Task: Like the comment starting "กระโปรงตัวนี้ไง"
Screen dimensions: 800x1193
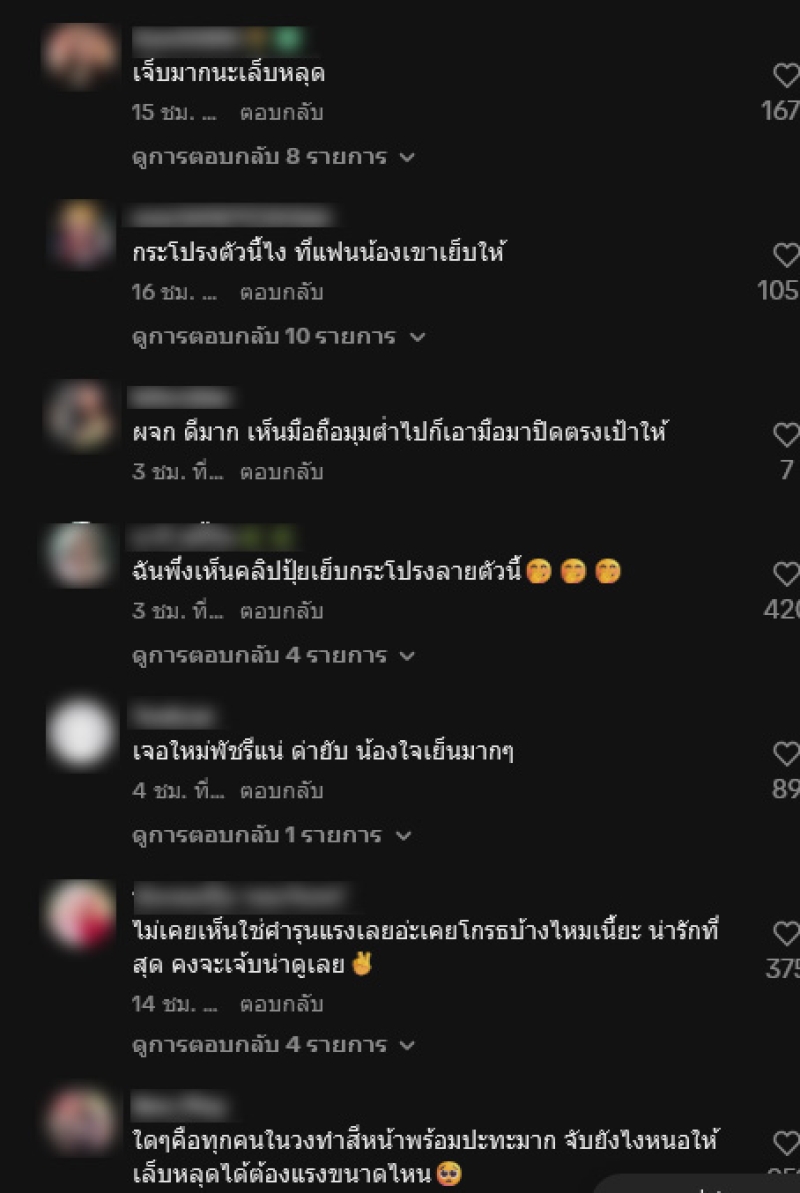Action: point(787,255)
